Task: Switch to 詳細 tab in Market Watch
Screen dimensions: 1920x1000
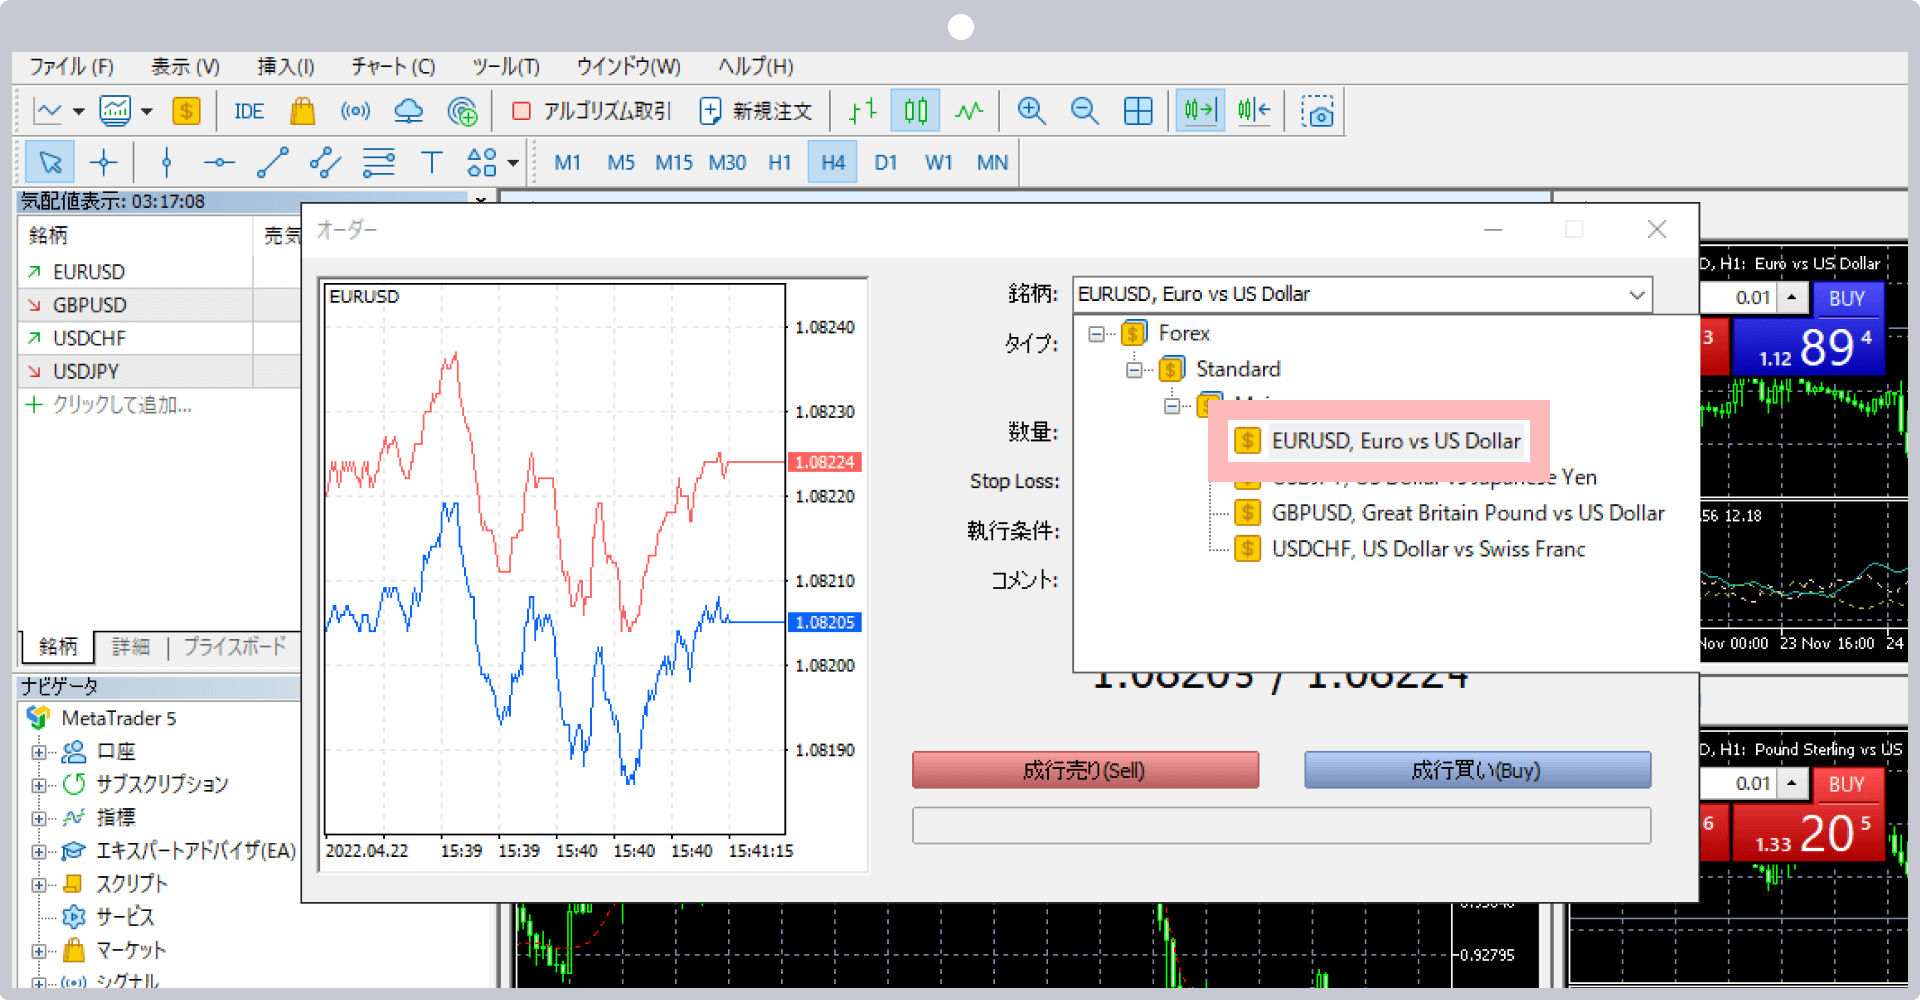Action: click(x=131, y=647)
